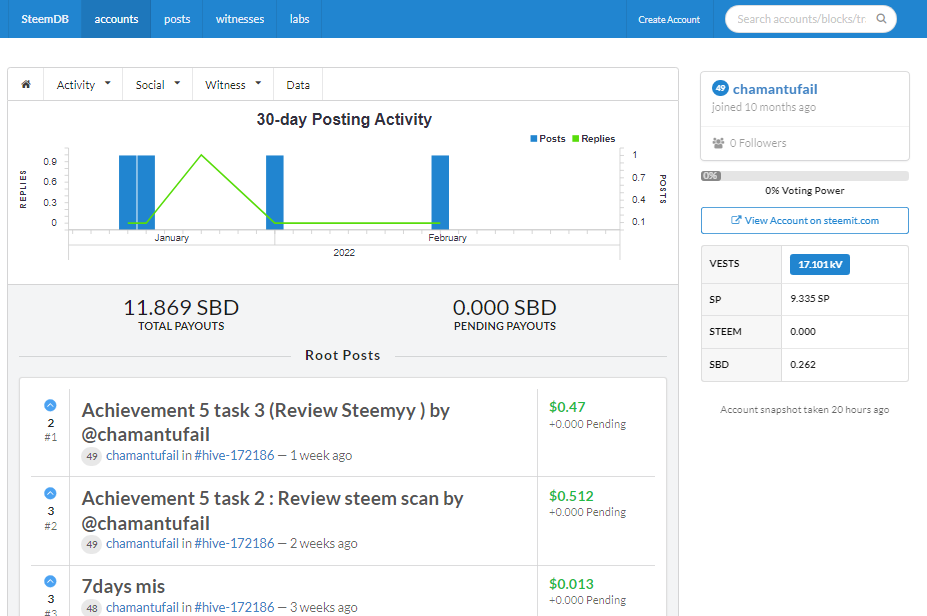Select witnesses in top navigation
This screenshot has width=927, height=616.
(239, 19)
